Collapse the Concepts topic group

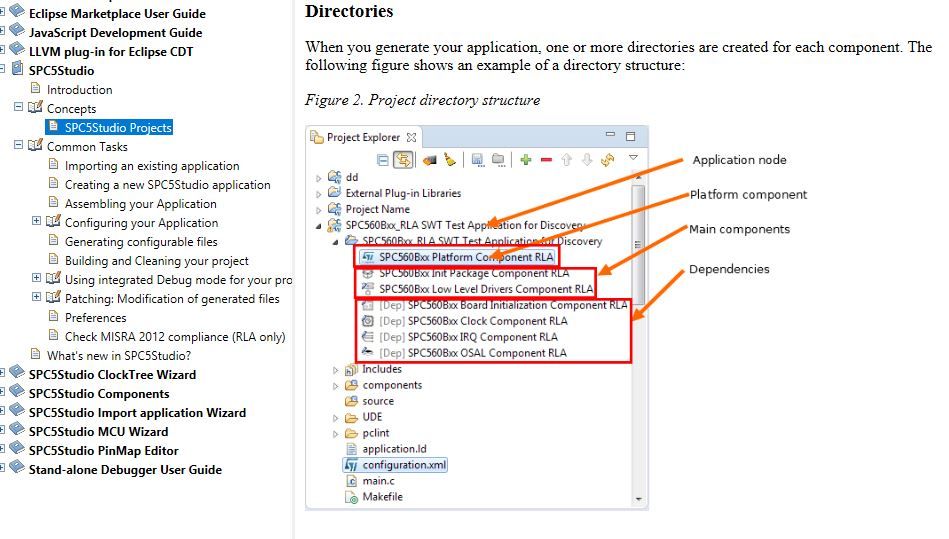click(18, 107)
